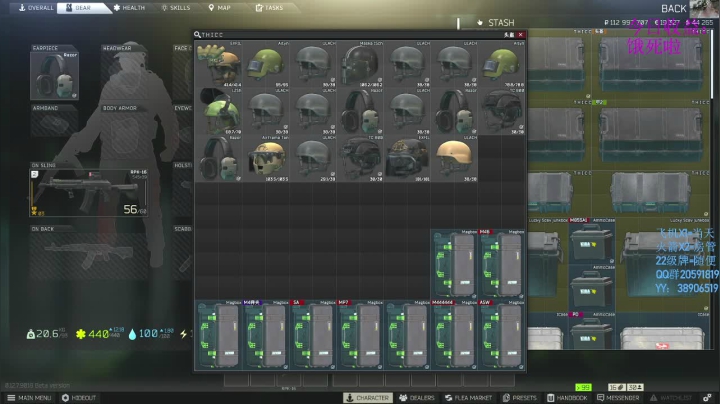Go to the HIDEOUT screen
Viewport: 720px width, 404px height.
coord(79,398)
